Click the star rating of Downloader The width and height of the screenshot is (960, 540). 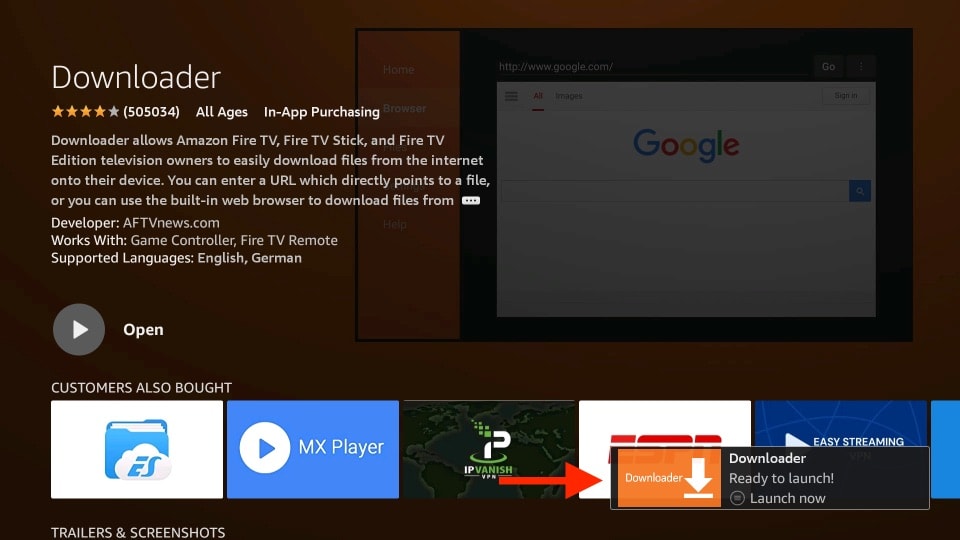tap(85, 111)
